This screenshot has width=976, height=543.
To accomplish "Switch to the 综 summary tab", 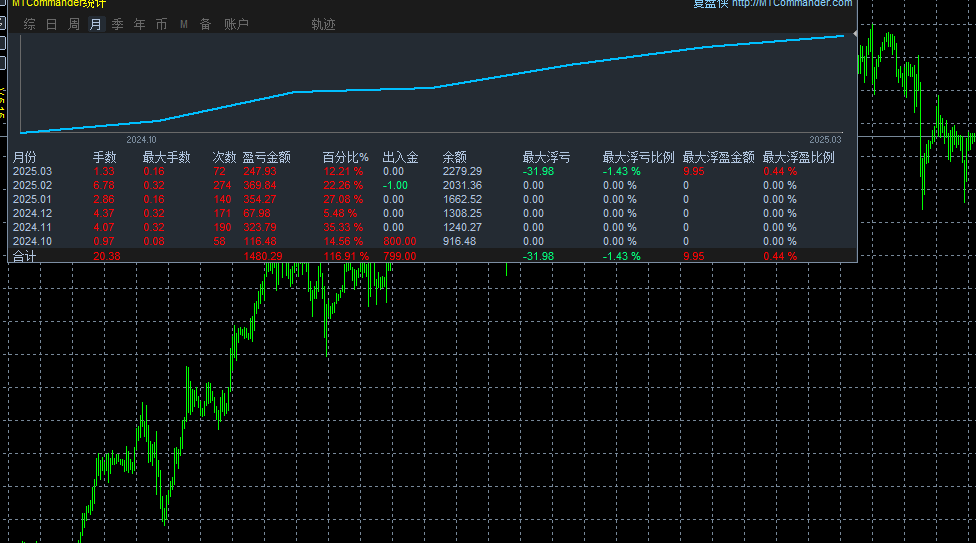I will pos(29,24).
